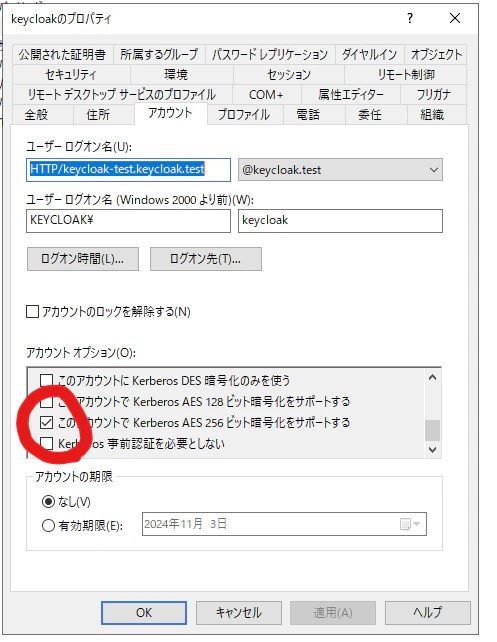Select the なし(V) radio button
The width and height of the screenshot is (497, 642).
point(48,502)
